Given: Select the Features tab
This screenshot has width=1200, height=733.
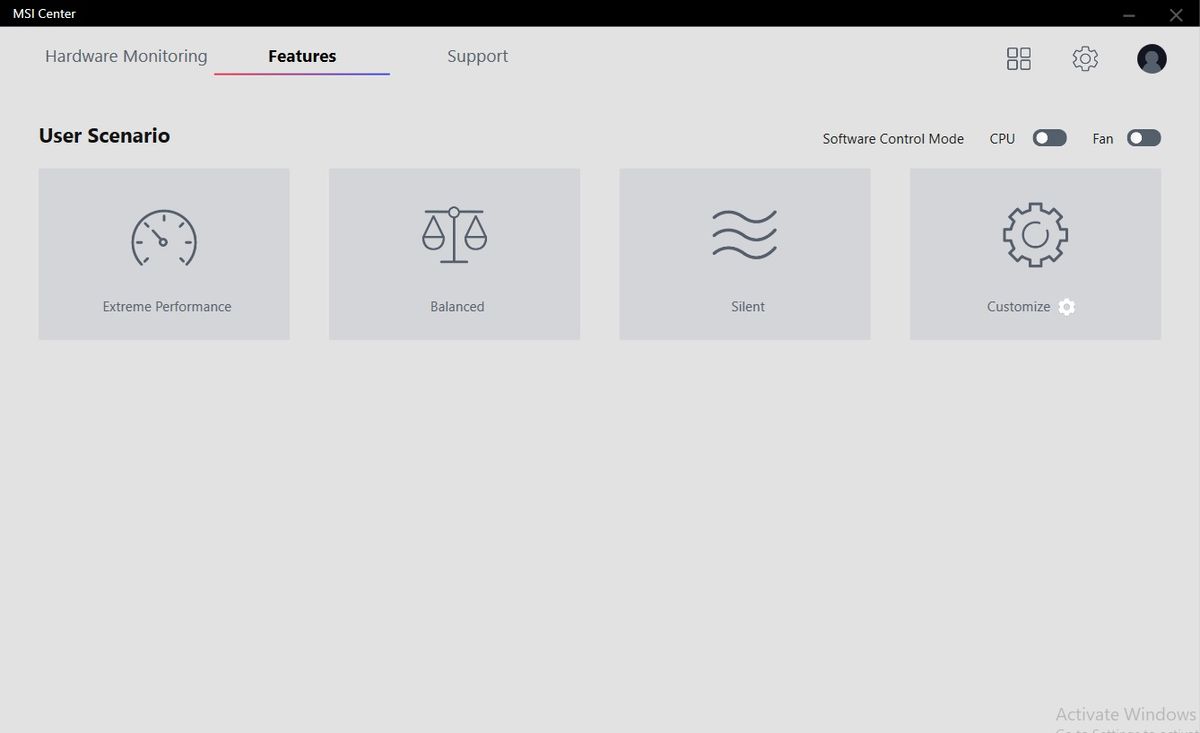Looking at the screenshot, I should click(x=302, y=56).
